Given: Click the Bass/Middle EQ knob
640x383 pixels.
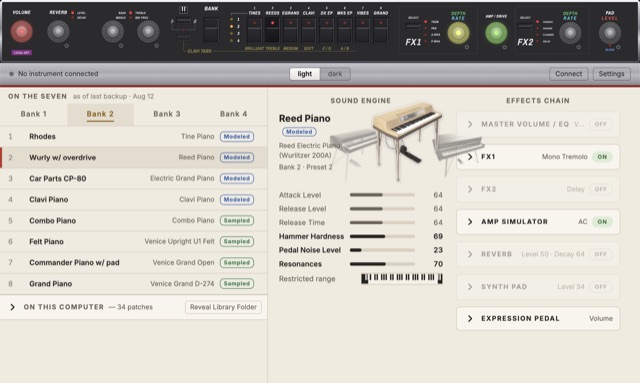Looking at the screenshot, I should click(x=113, y=31).
